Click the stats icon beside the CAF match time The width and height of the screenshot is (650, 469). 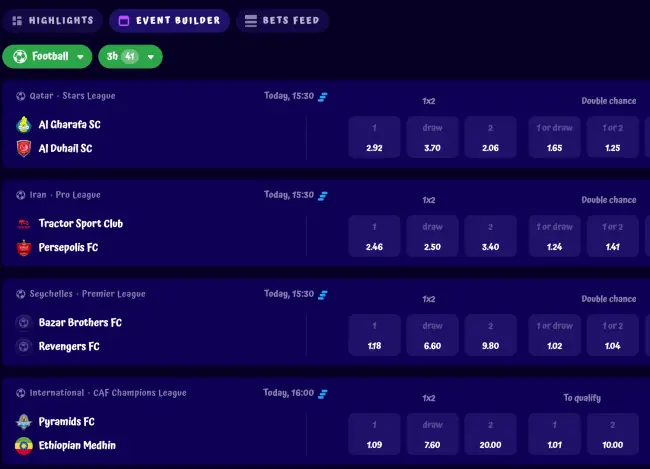[x=323, y=393]
